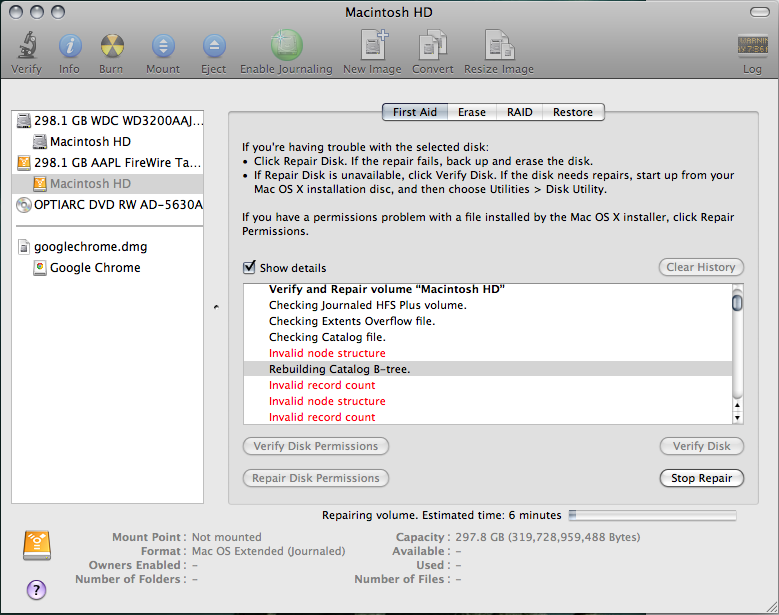Click the log scroll up arrow

(737, 405)
